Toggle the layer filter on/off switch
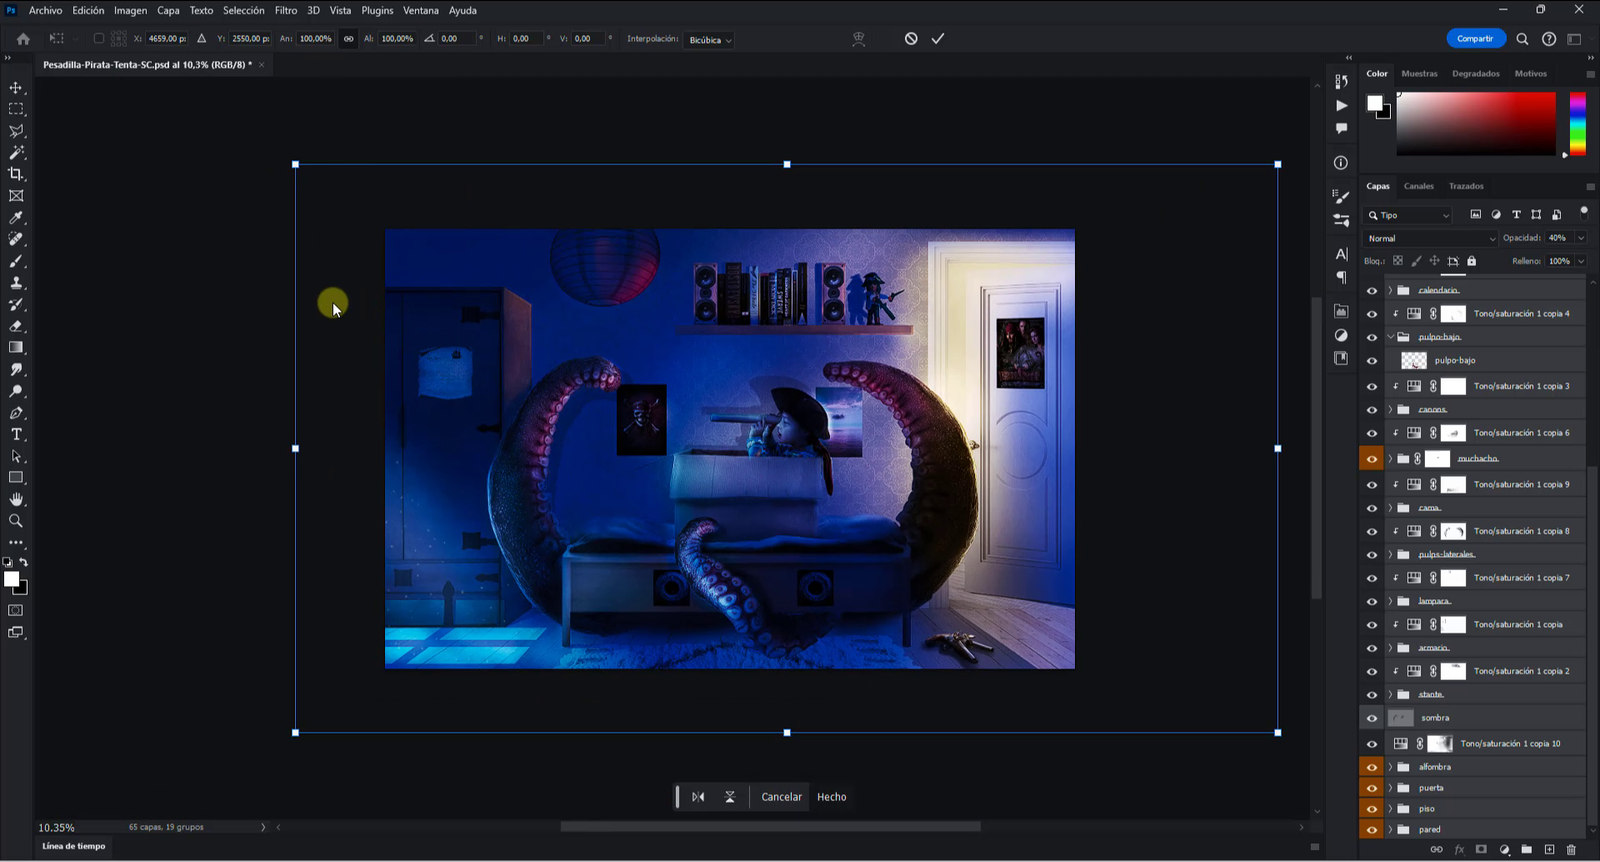The width and height of the screenshot is (1600, 862). pyautogui.click(x=1583, y=212)
